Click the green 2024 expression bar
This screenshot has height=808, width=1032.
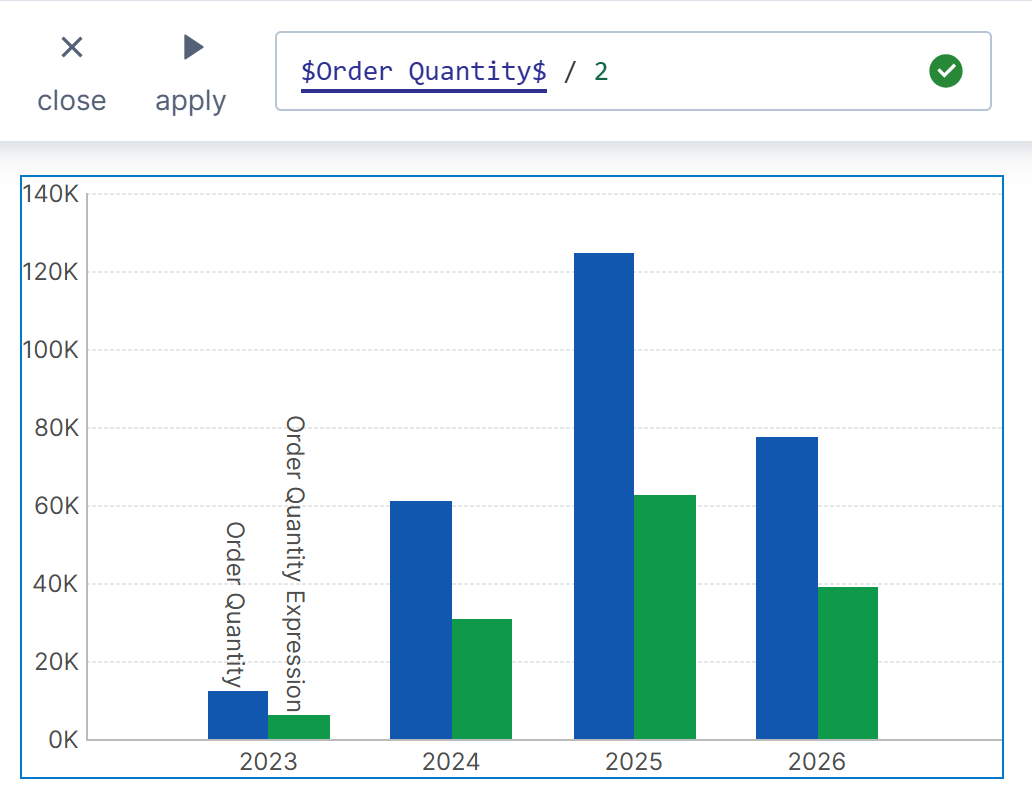click(482, 679)
